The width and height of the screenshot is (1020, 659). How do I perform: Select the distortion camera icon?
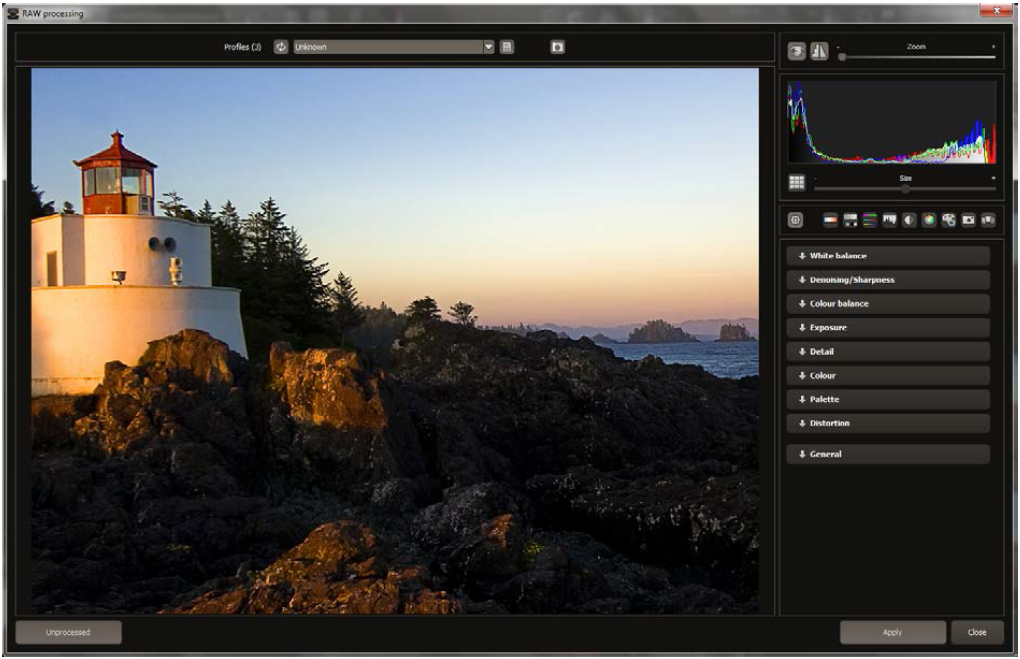coord(969,220)
